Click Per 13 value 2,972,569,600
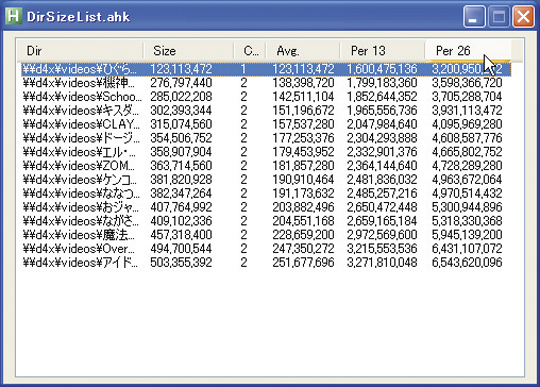Viewport: 540px width, 387px height. coord(382,235)
